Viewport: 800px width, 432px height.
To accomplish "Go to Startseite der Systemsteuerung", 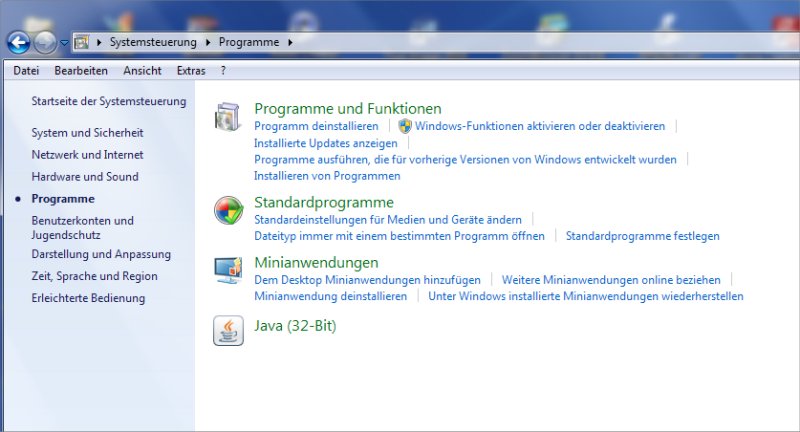I will (x=108, y=102).
